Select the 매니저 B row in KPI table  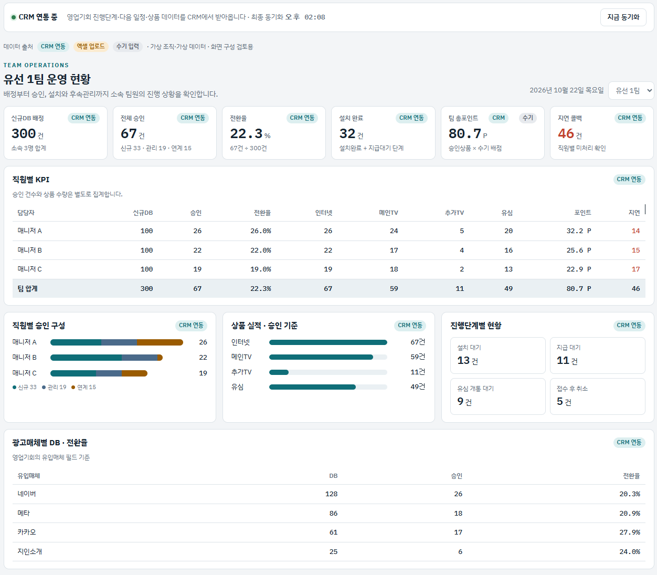click(329, 250)
